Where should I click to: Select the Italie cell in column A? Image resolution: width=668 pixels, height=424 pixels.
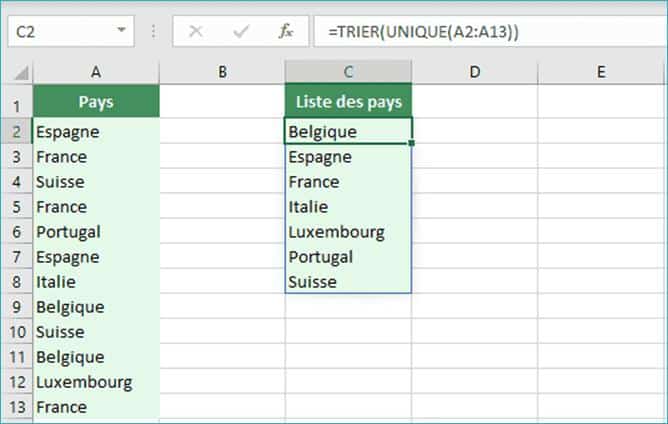[x=96, y=282]
